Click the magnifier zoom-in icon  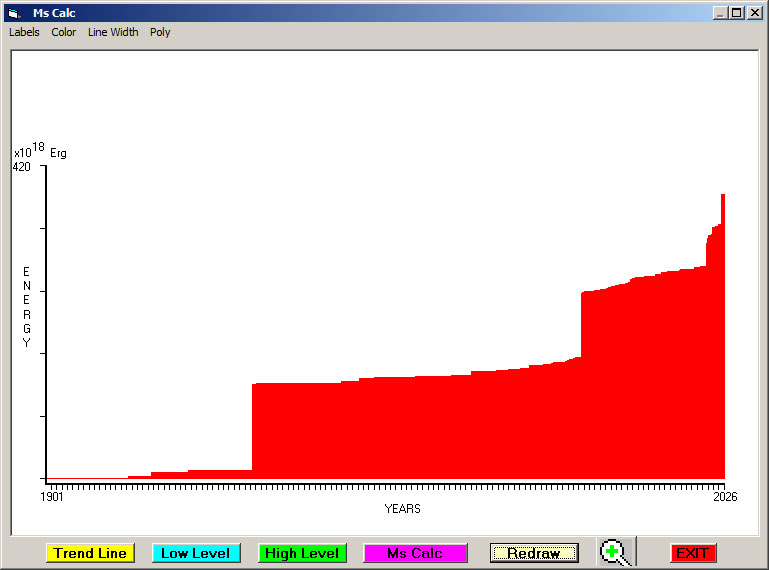pyautogui.click(x=616, y=552)
